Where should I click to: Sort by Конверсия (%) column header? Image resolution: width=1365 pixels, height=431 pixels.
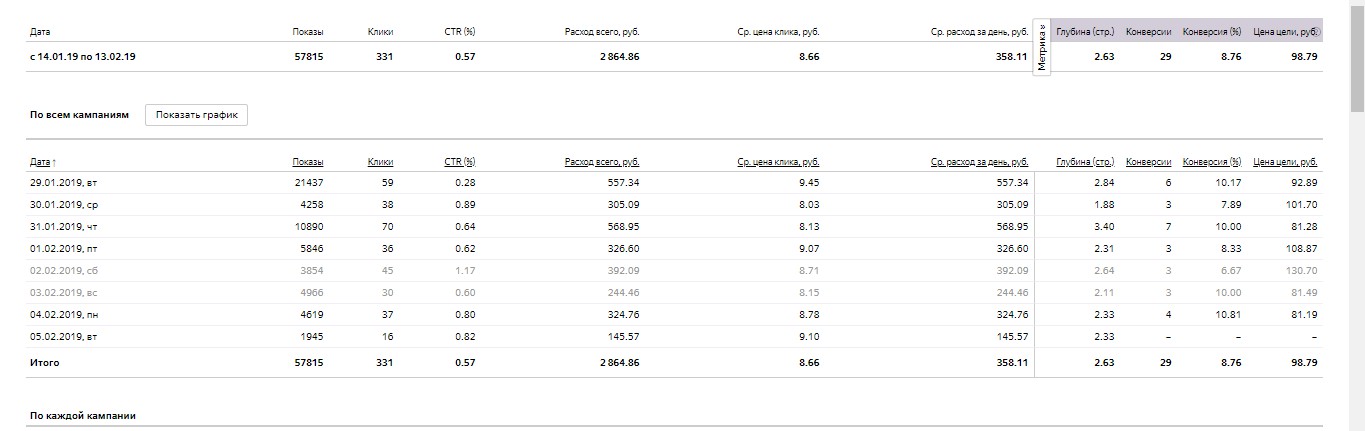(x=1211, y=162)
